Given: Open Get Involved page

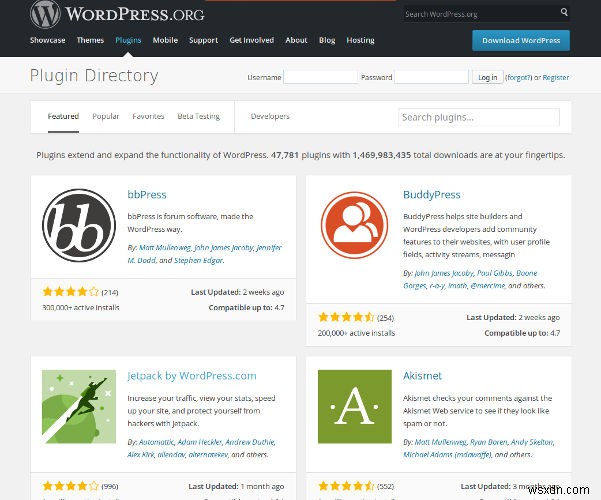Looking at the screenshot, I should [251, 40].
